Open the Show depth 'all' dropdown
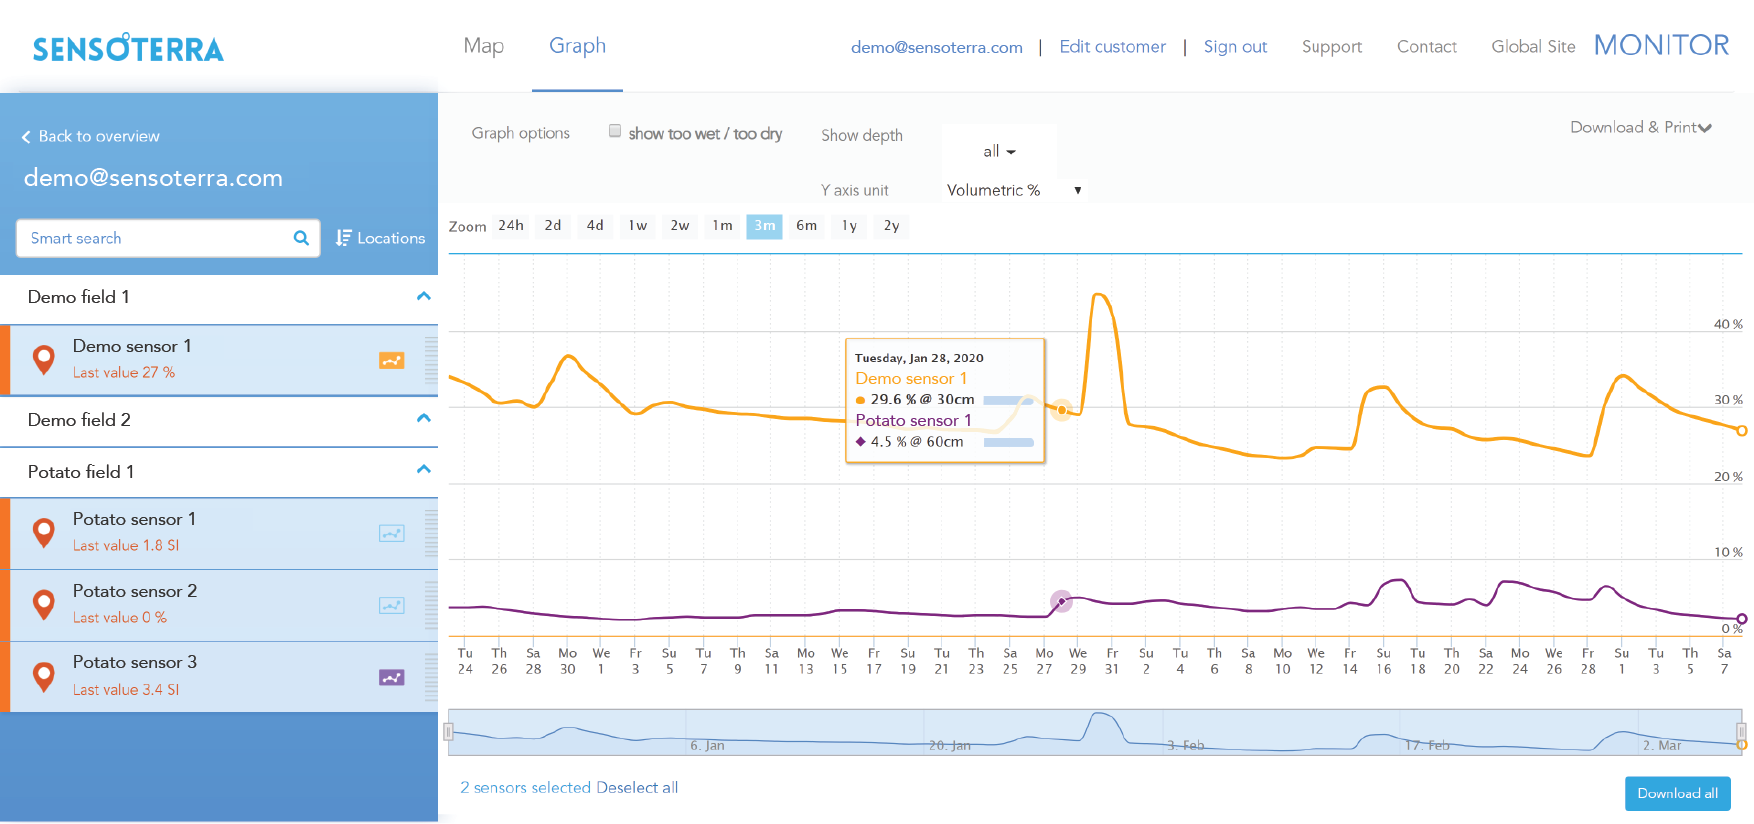Screen dimensions: 1754x824 999,151
